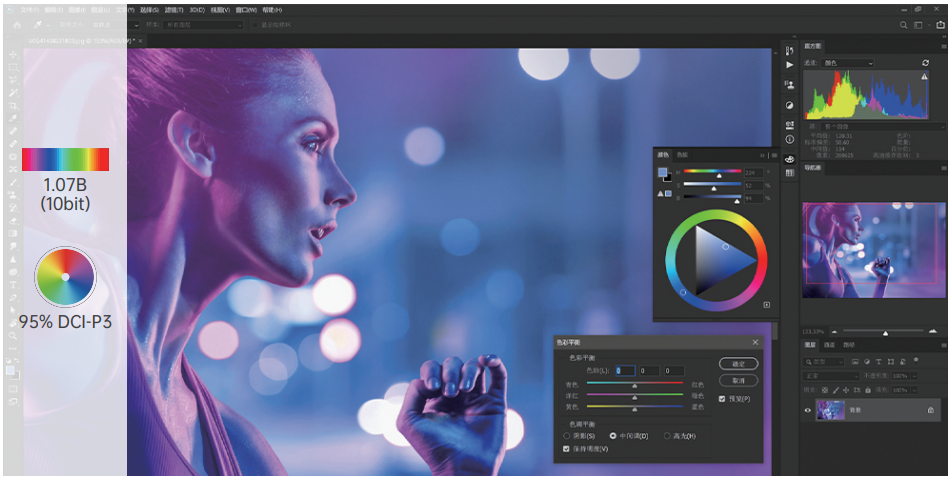The height and width of the screenshot is (480, 952).
Task: Close the open document tab
Action: click(140, 41)
